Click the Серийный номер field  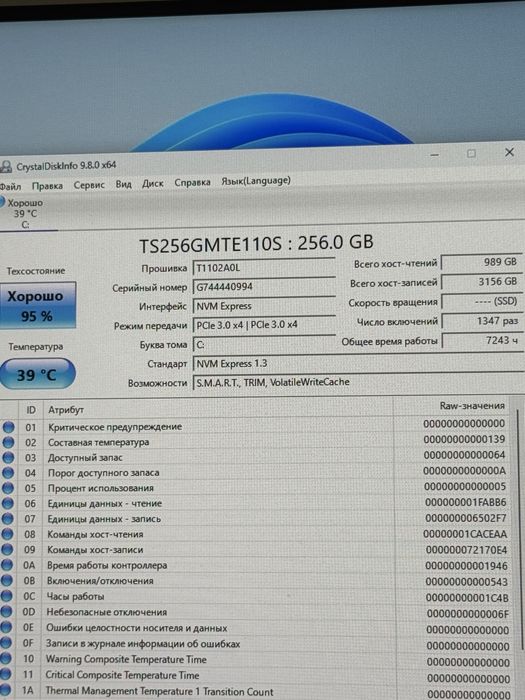pos(264,287)
